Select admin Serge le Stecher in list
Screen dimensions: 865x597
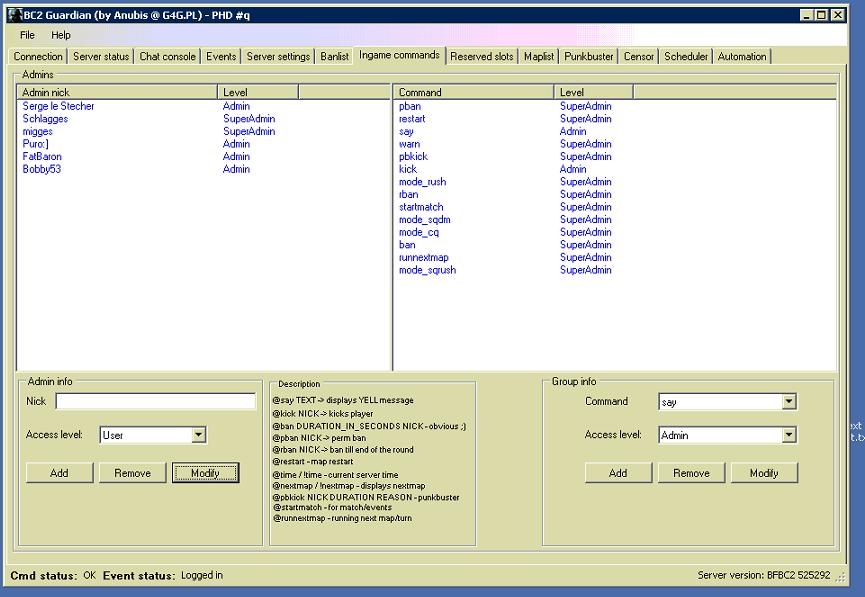[58, 106]
